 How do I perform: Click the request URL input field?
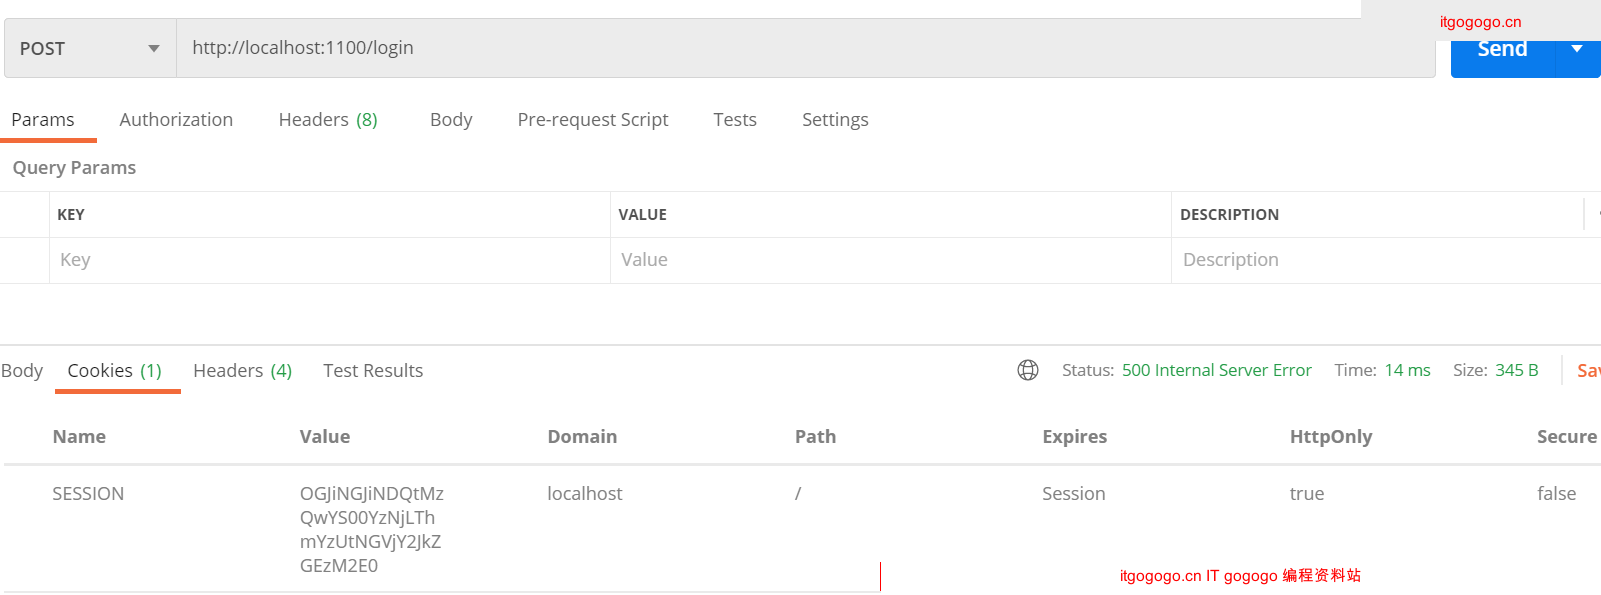click(x=800, y=48)
